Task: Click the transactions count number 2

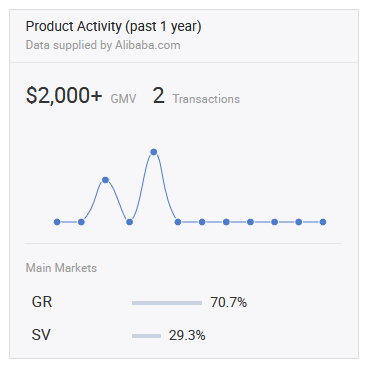Action: pos(159,96)
